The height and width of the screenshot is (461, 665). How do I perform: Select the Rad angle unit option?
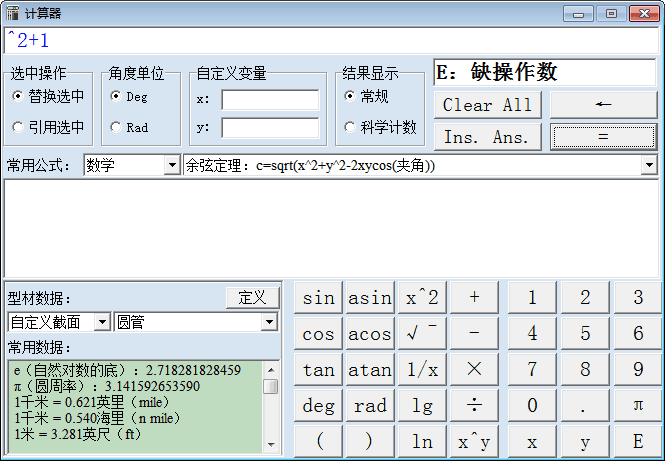[116, 127]
